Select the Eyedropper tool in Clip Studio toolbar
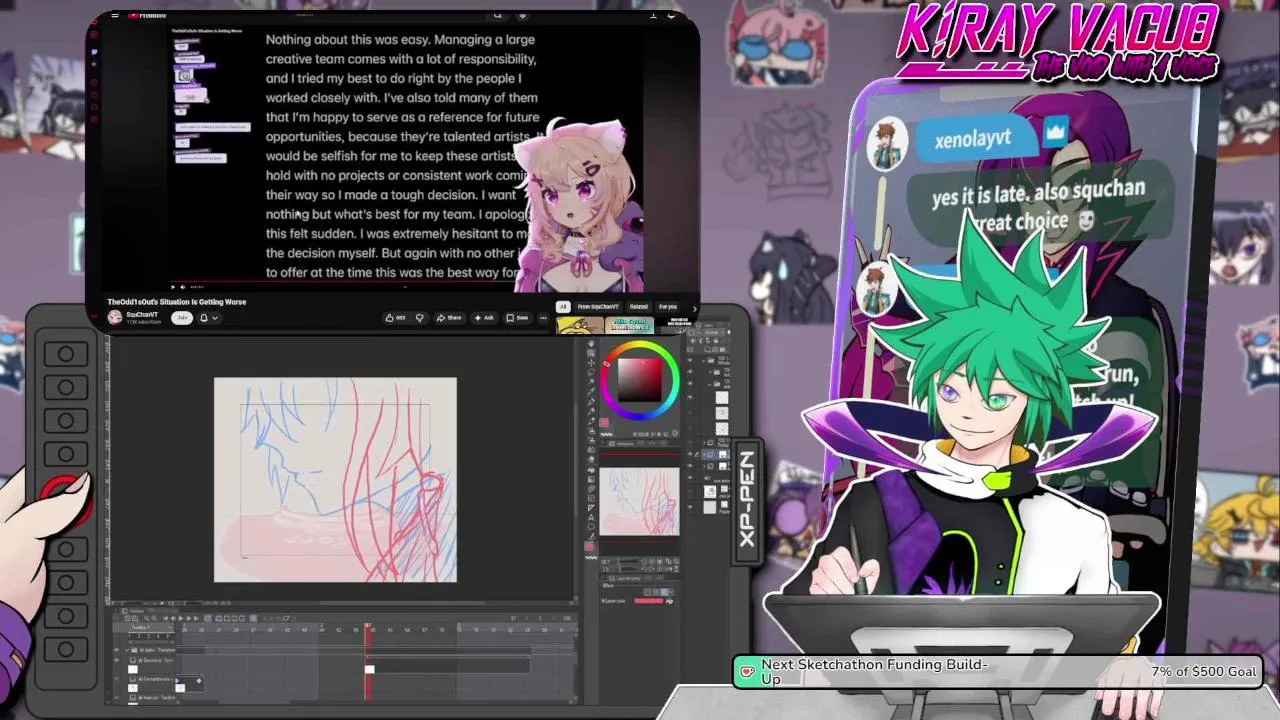 (591, 390)
